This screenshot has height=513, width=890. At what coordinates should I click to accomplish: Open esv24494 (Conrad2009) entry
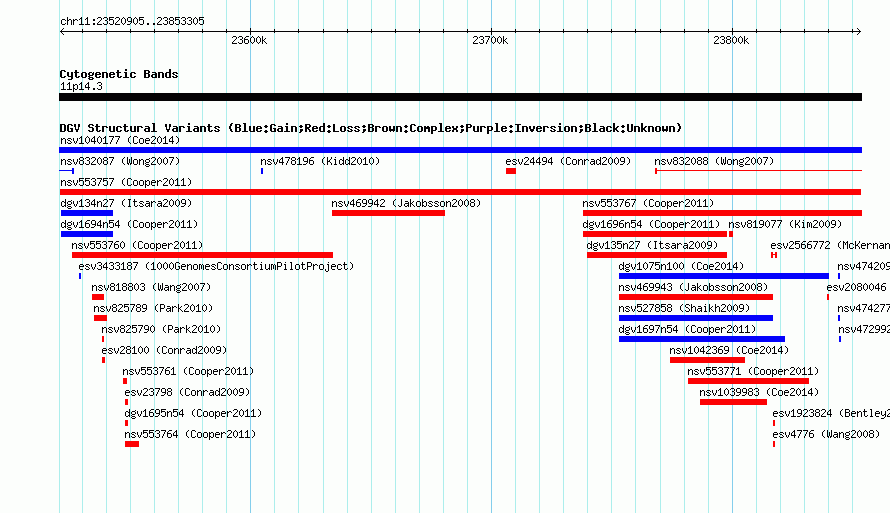point(568,161)
